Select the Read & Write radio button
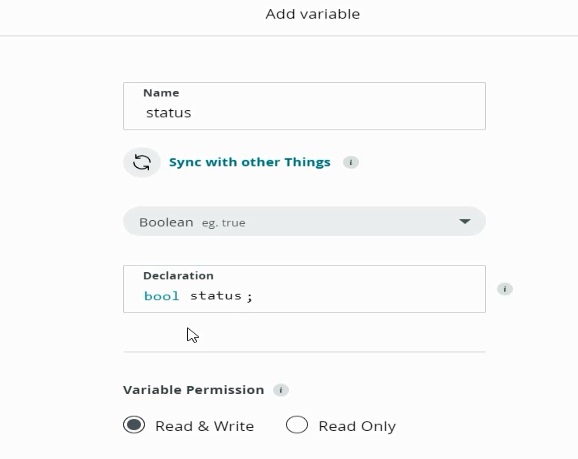This screenshot has height=459, width=578. 134,425
